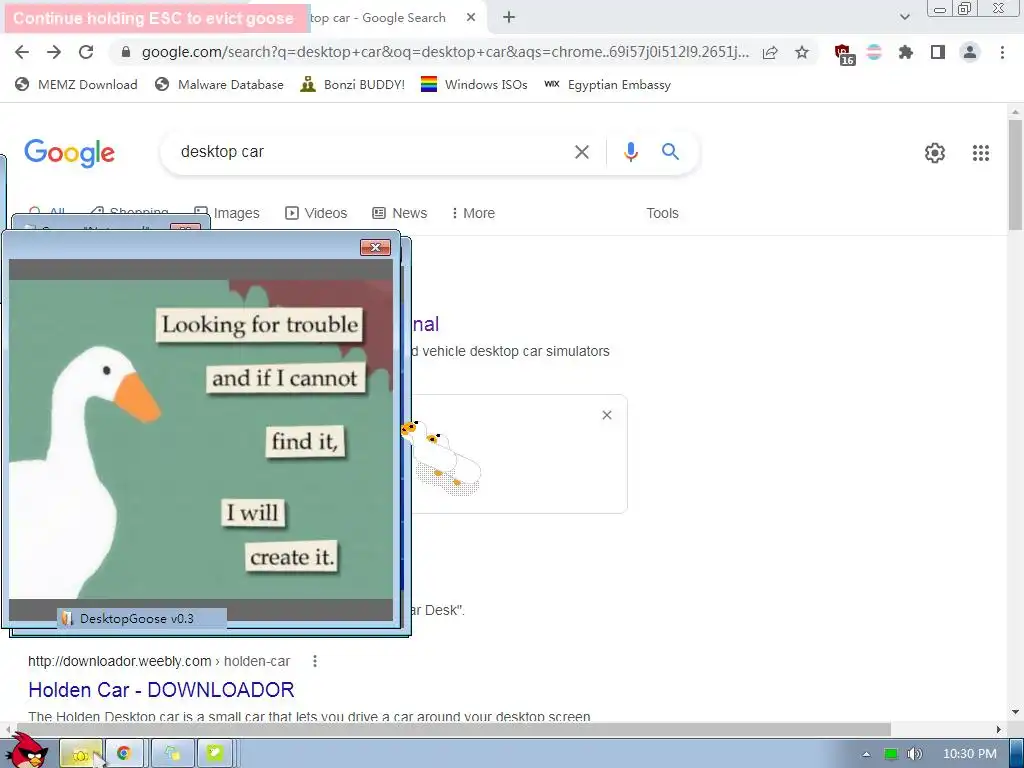Open Malware Database bookmark
Viewport: 1024px width, 768px height.
[x=219, y=84]
